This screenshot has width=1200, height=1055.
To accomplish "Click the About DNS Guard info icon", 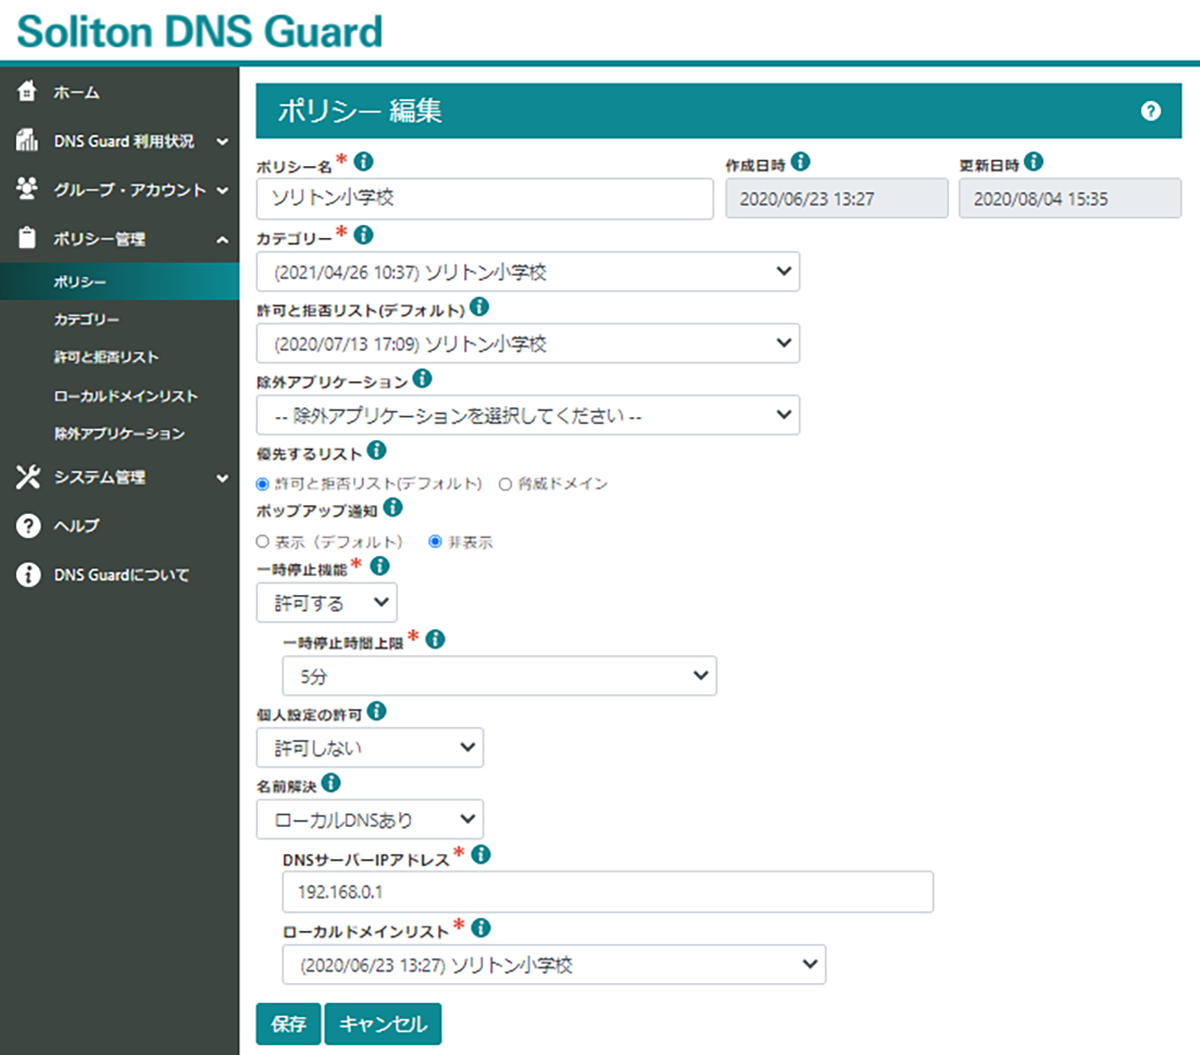I will click(28, 575).
